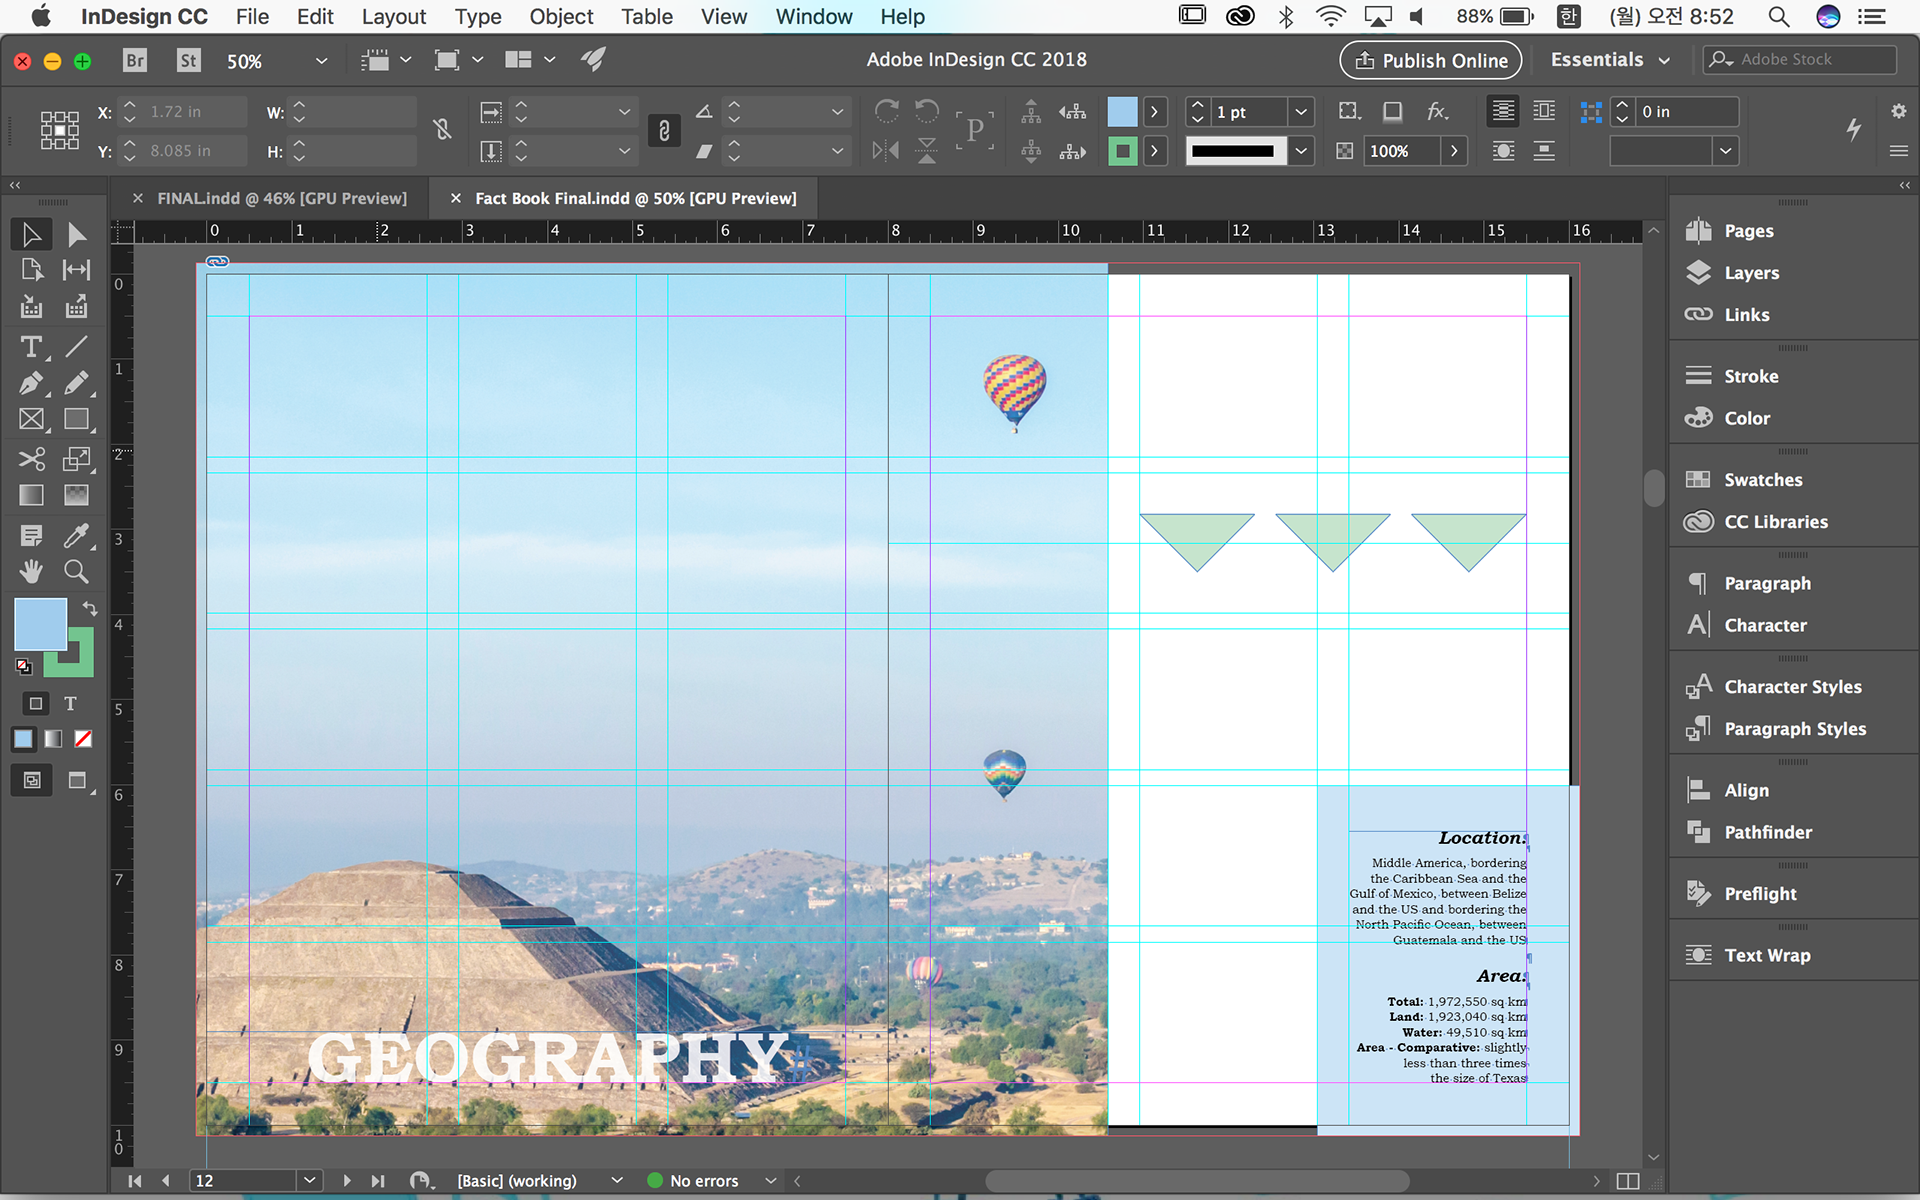Apply None to fill
Image resolution: width=1920 pixels, height=1200 pixels.
pos(84,739)
